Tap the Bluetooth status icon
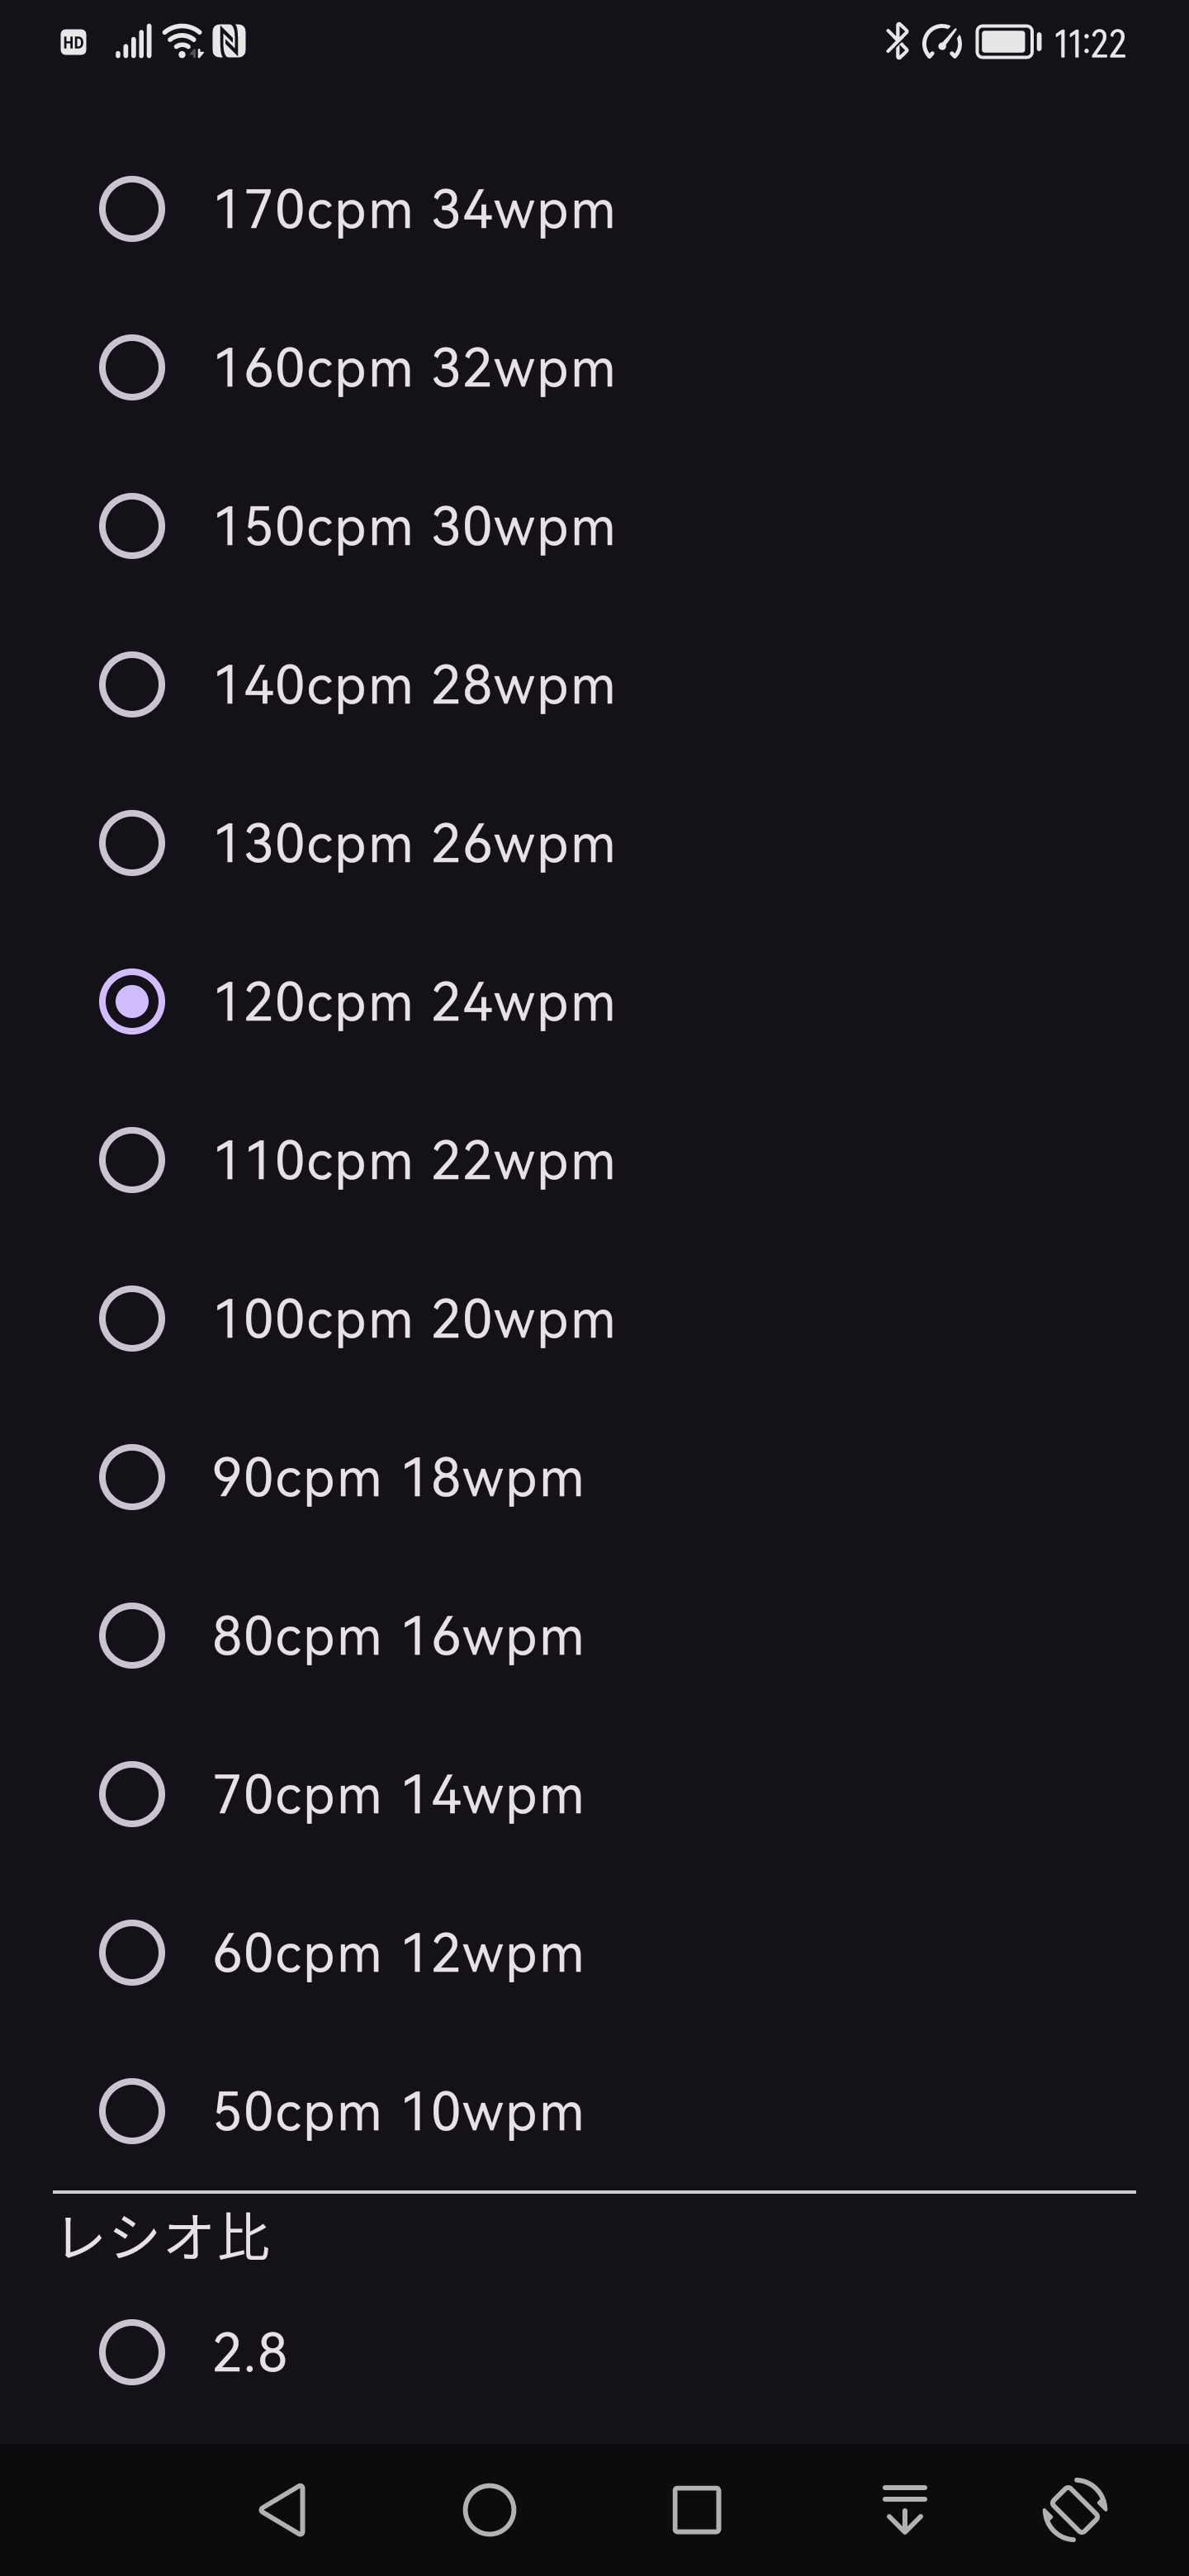The width and height of the screenshot is (1189, 2576). click(897, 42)
